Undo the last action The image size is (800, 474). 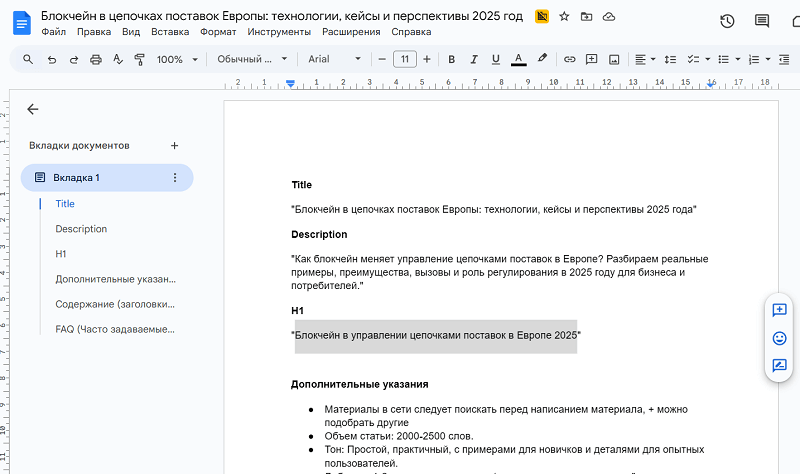[x=52, y=59]
